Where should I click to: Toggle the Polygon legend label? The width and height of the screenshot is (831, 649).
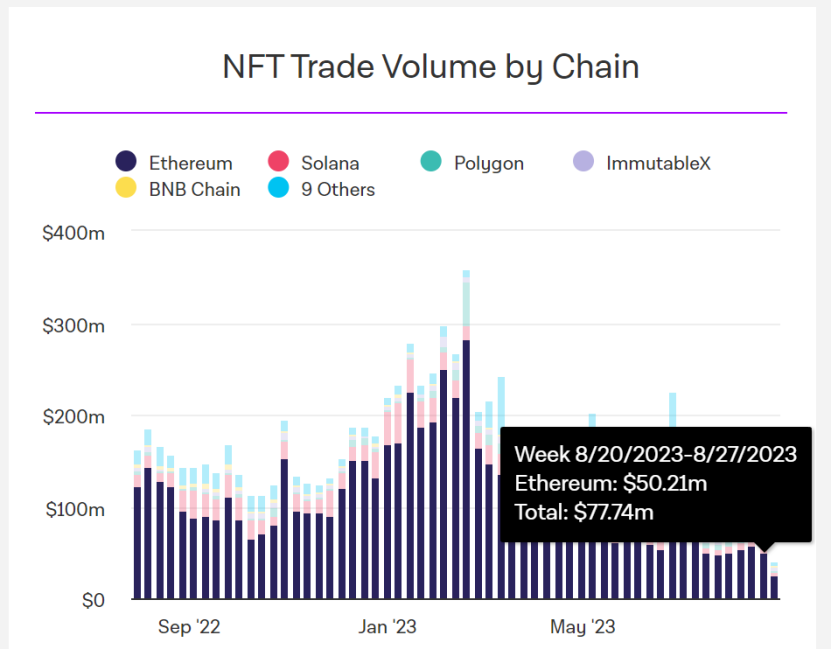(488, 163)
